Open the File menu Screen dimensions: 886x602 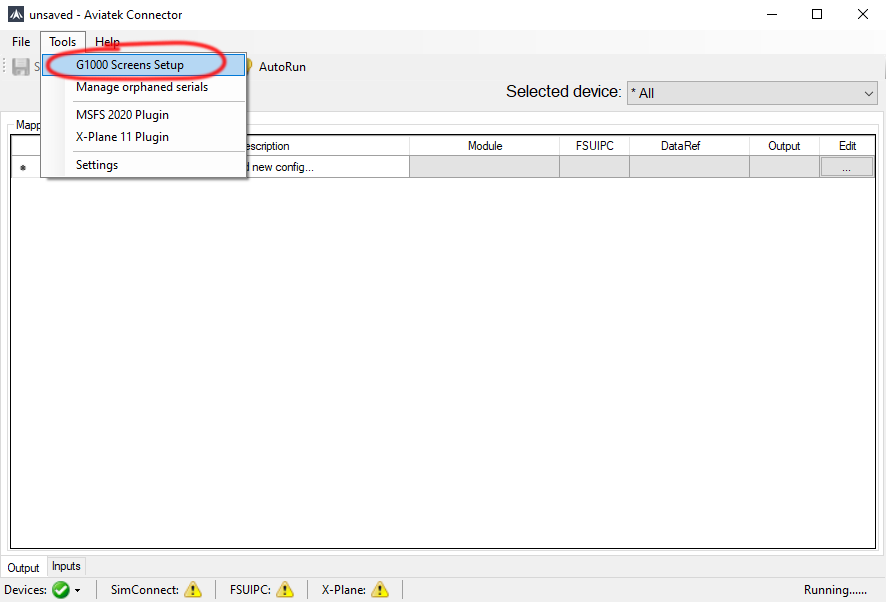tap(21, 42)
